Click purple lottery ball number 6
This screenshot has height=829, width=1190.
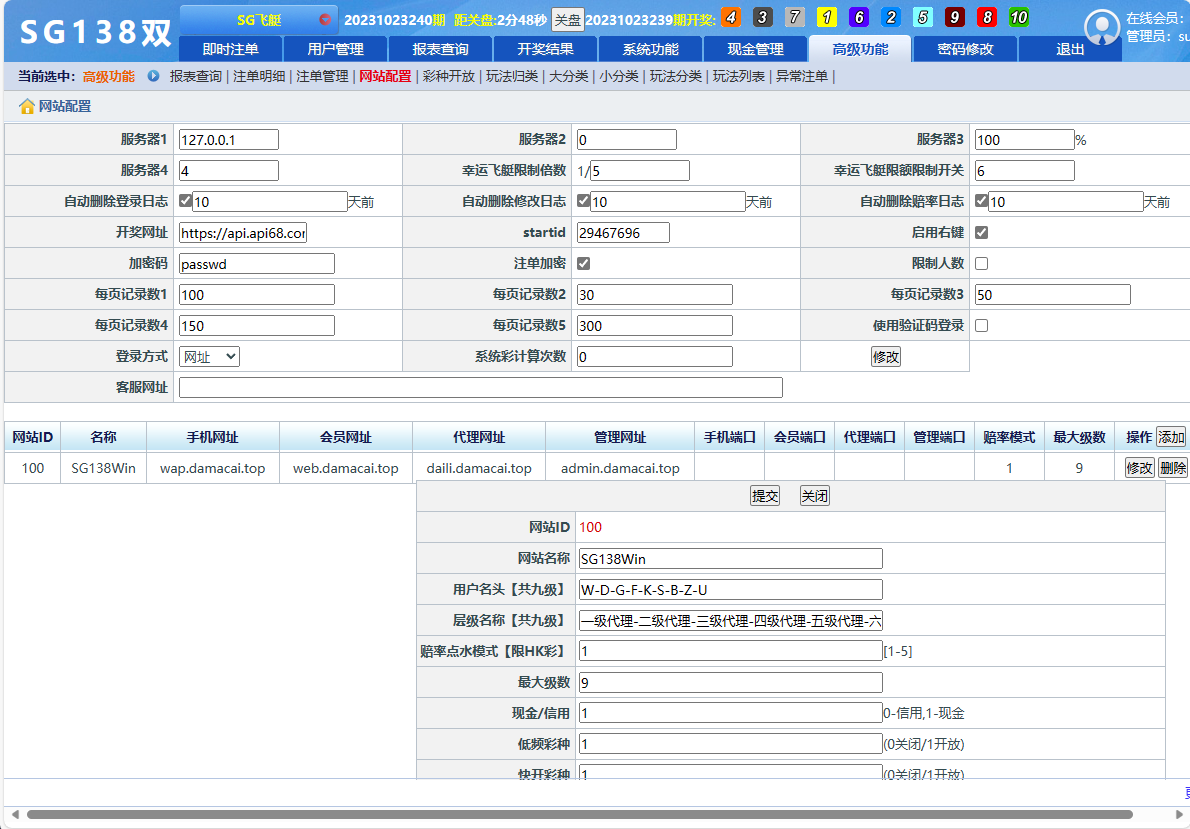pos(858,17)
